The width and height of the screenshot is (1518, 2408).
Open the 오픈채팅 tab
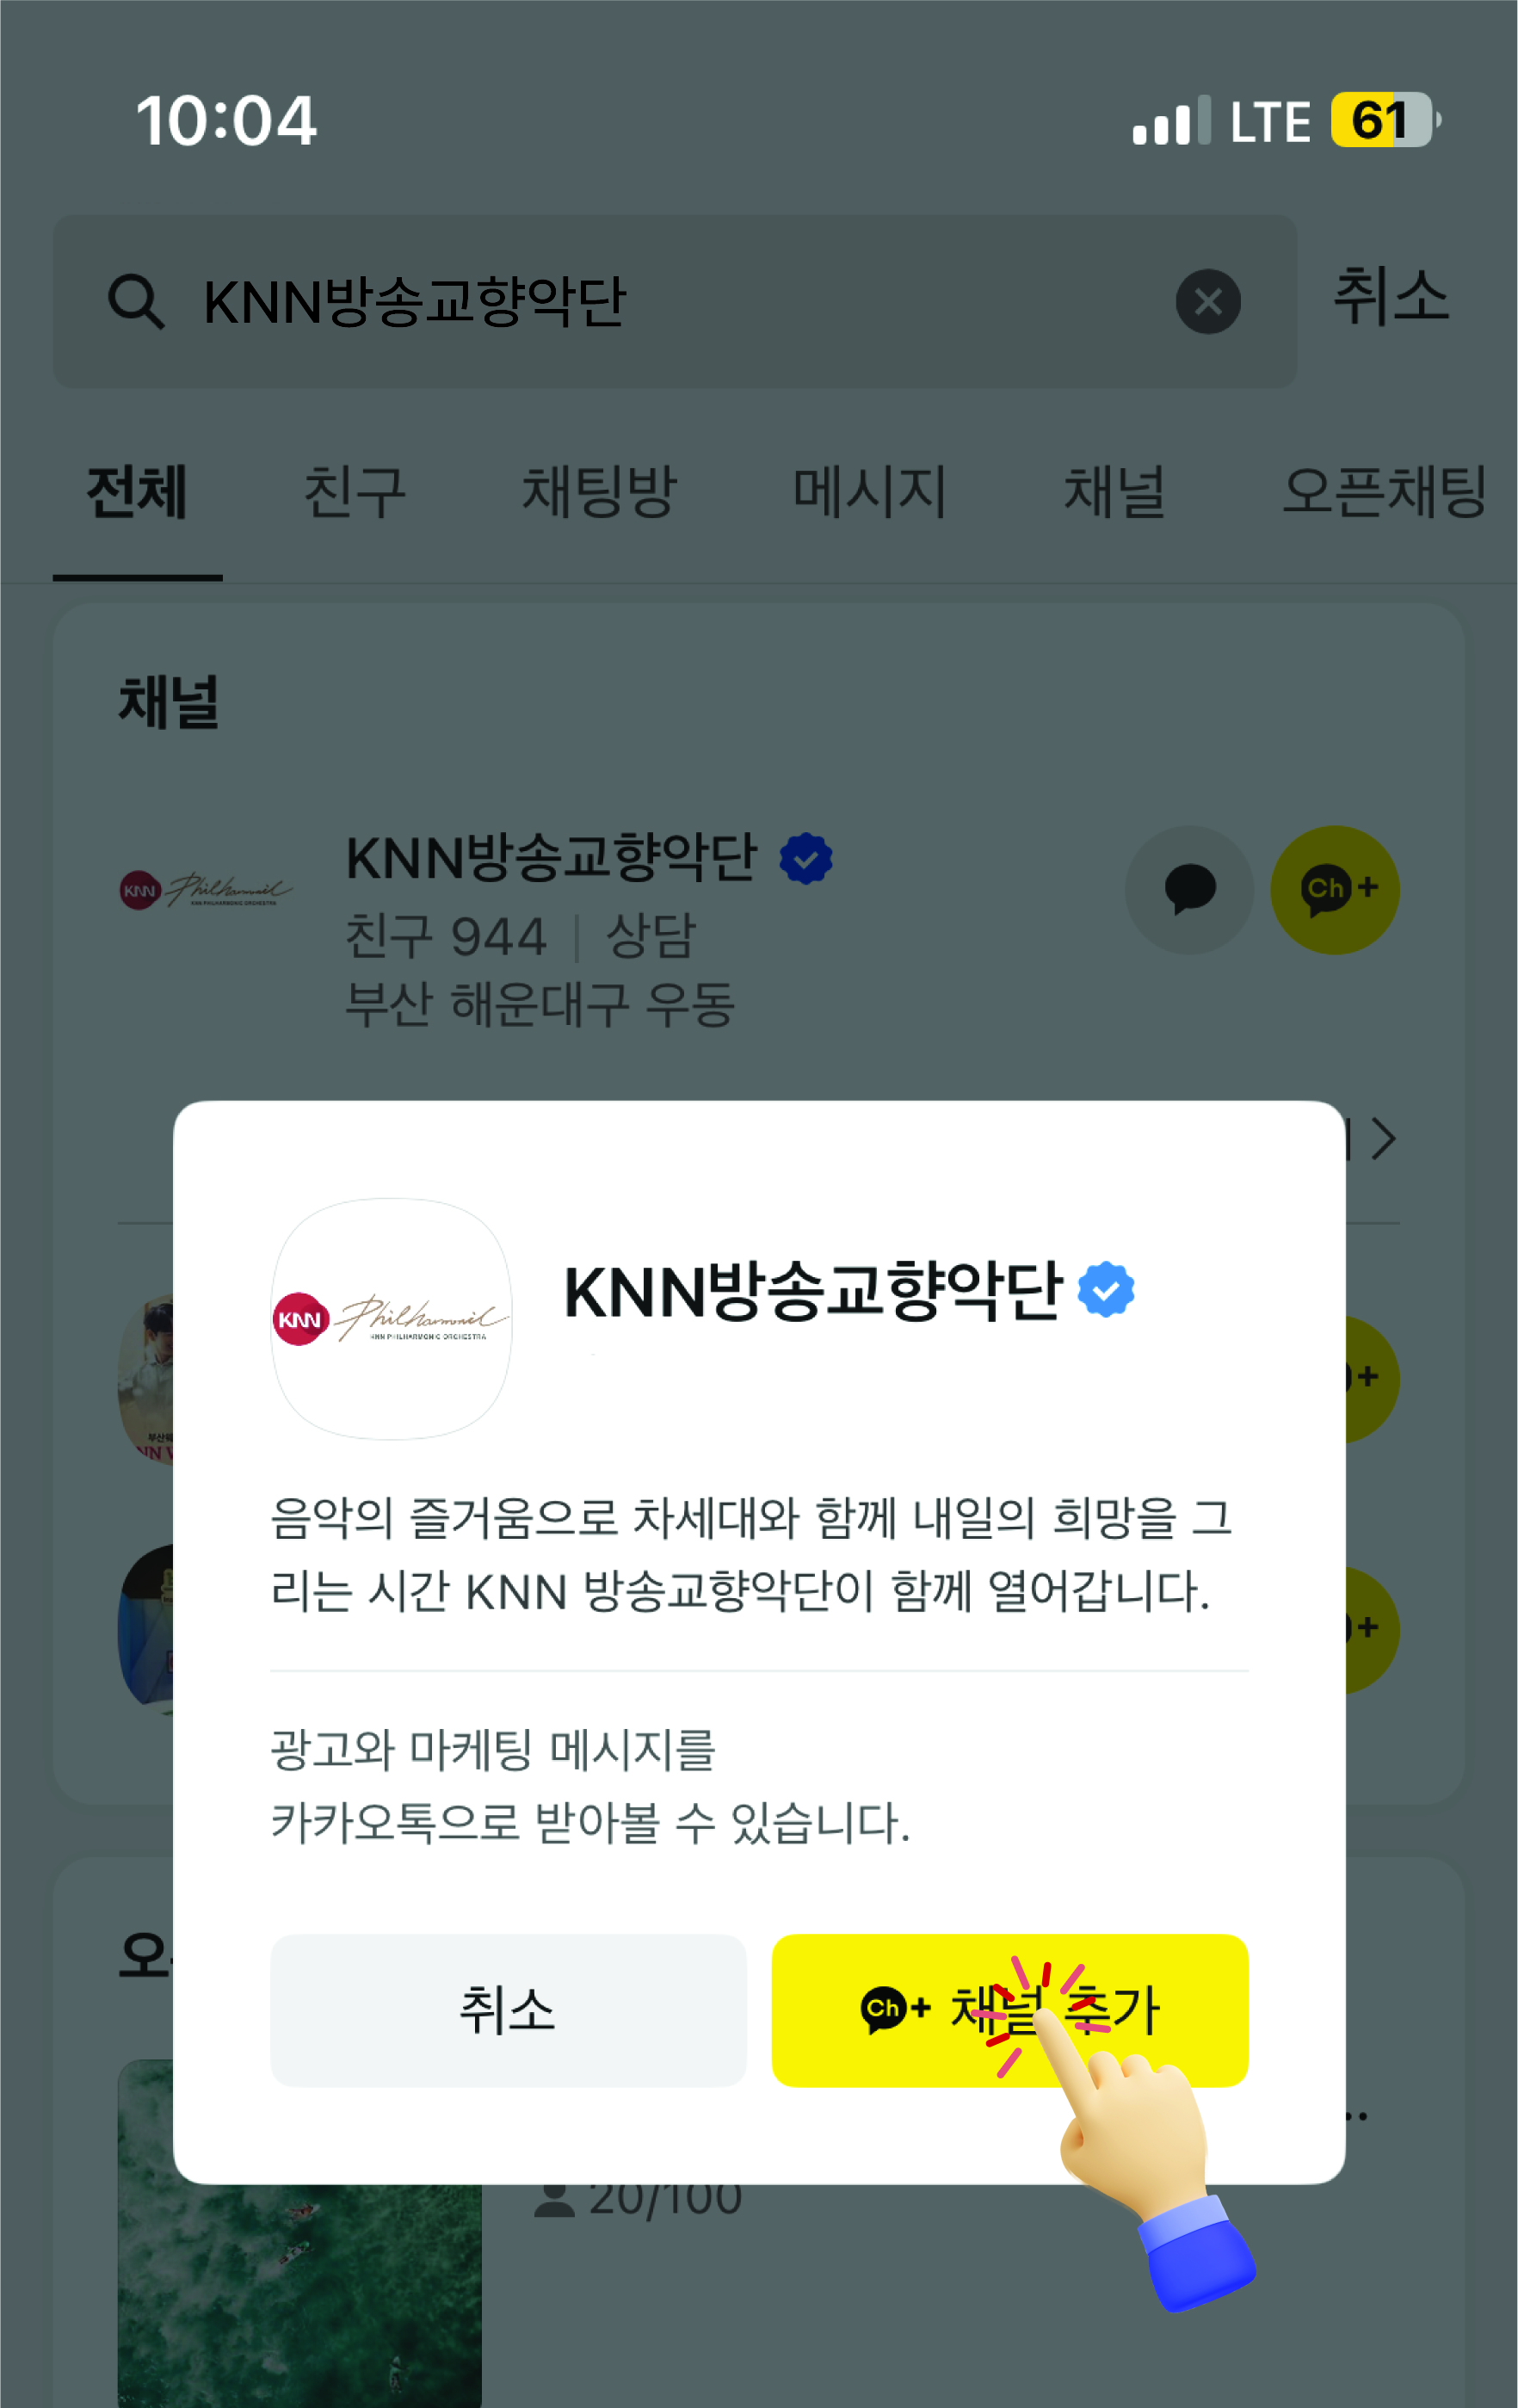point(1385,493)
